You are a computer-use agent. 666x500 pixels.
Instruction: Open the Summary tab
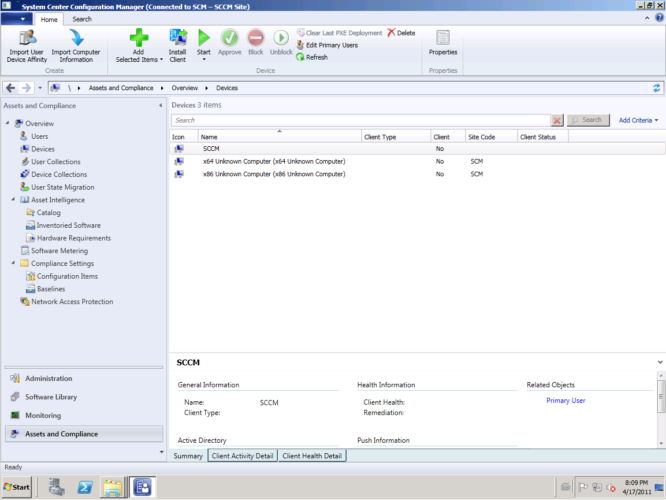tap(188, 456)
